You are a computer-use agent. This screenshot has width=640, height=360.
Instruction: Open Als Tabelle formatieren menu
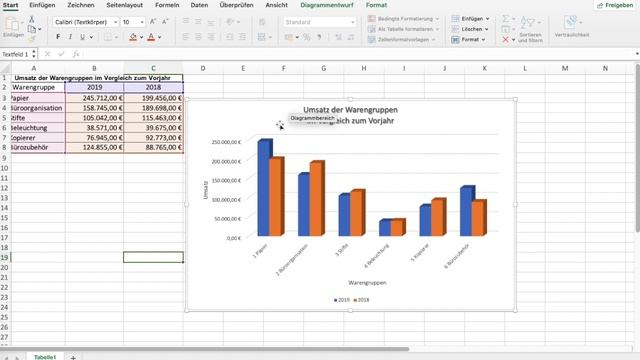404,29
